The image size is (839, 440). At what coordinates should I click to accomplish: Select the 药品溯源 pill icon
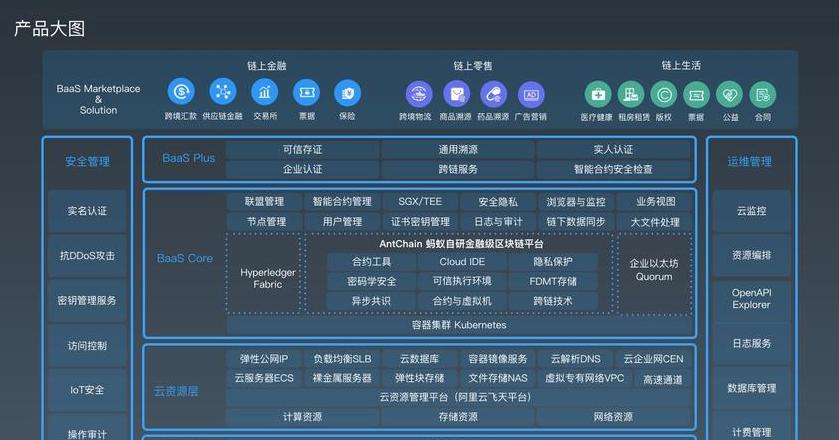pyautogui.click(x=493, y=95)
